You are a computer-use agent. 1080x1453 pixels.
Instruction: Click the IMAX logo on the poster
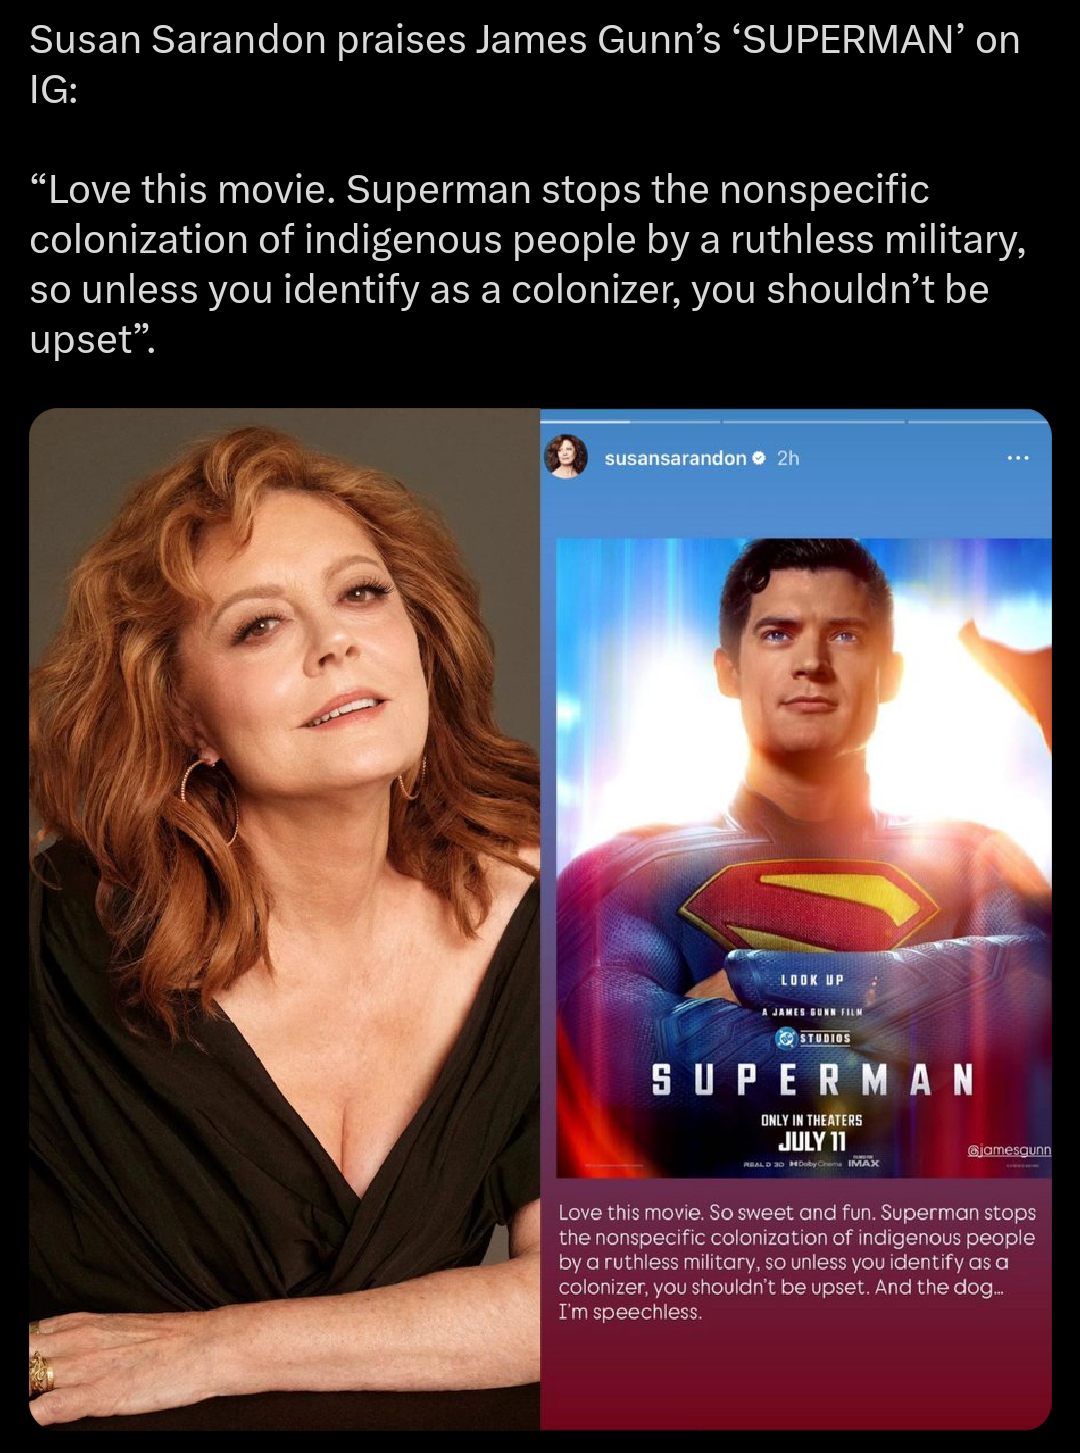coord(864,1163)
